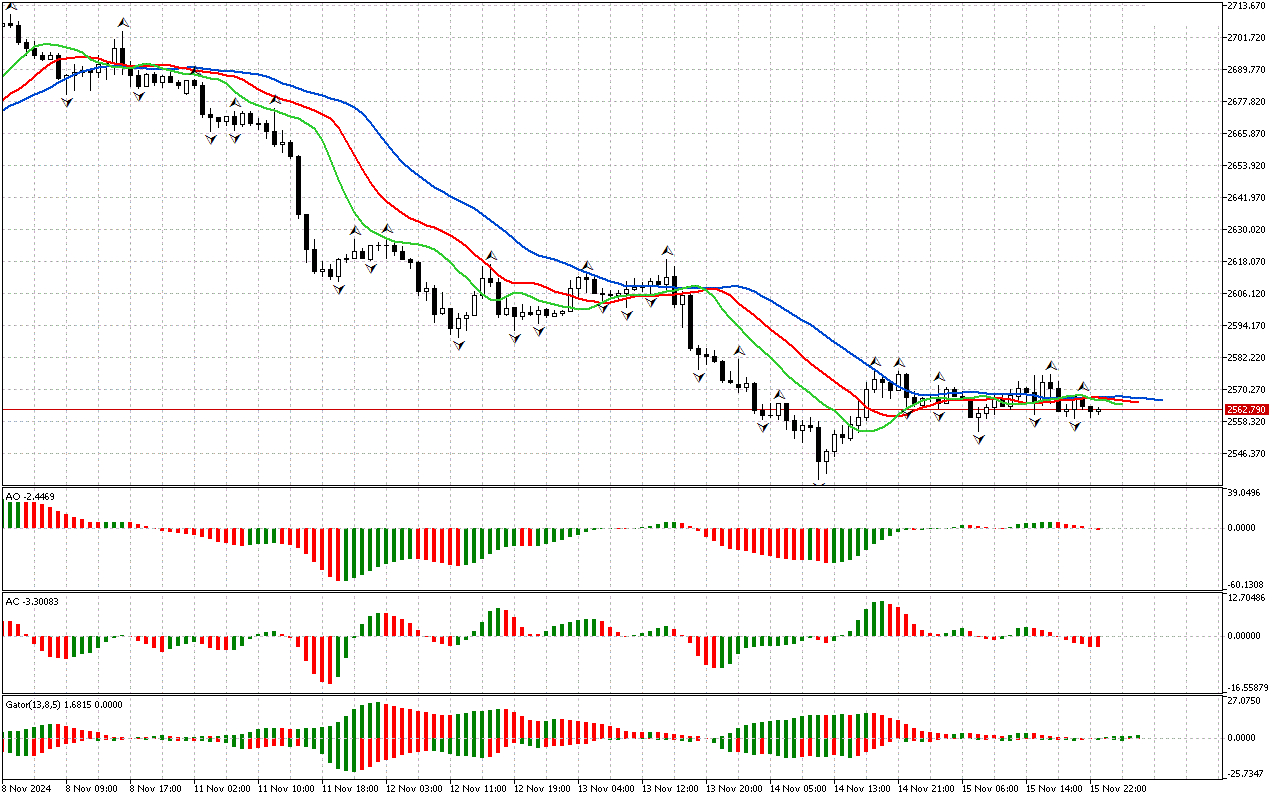Screen dimensions: 1280x800
Task: Click the 39.0424 value on AO scale
Action: [1246, 494]
